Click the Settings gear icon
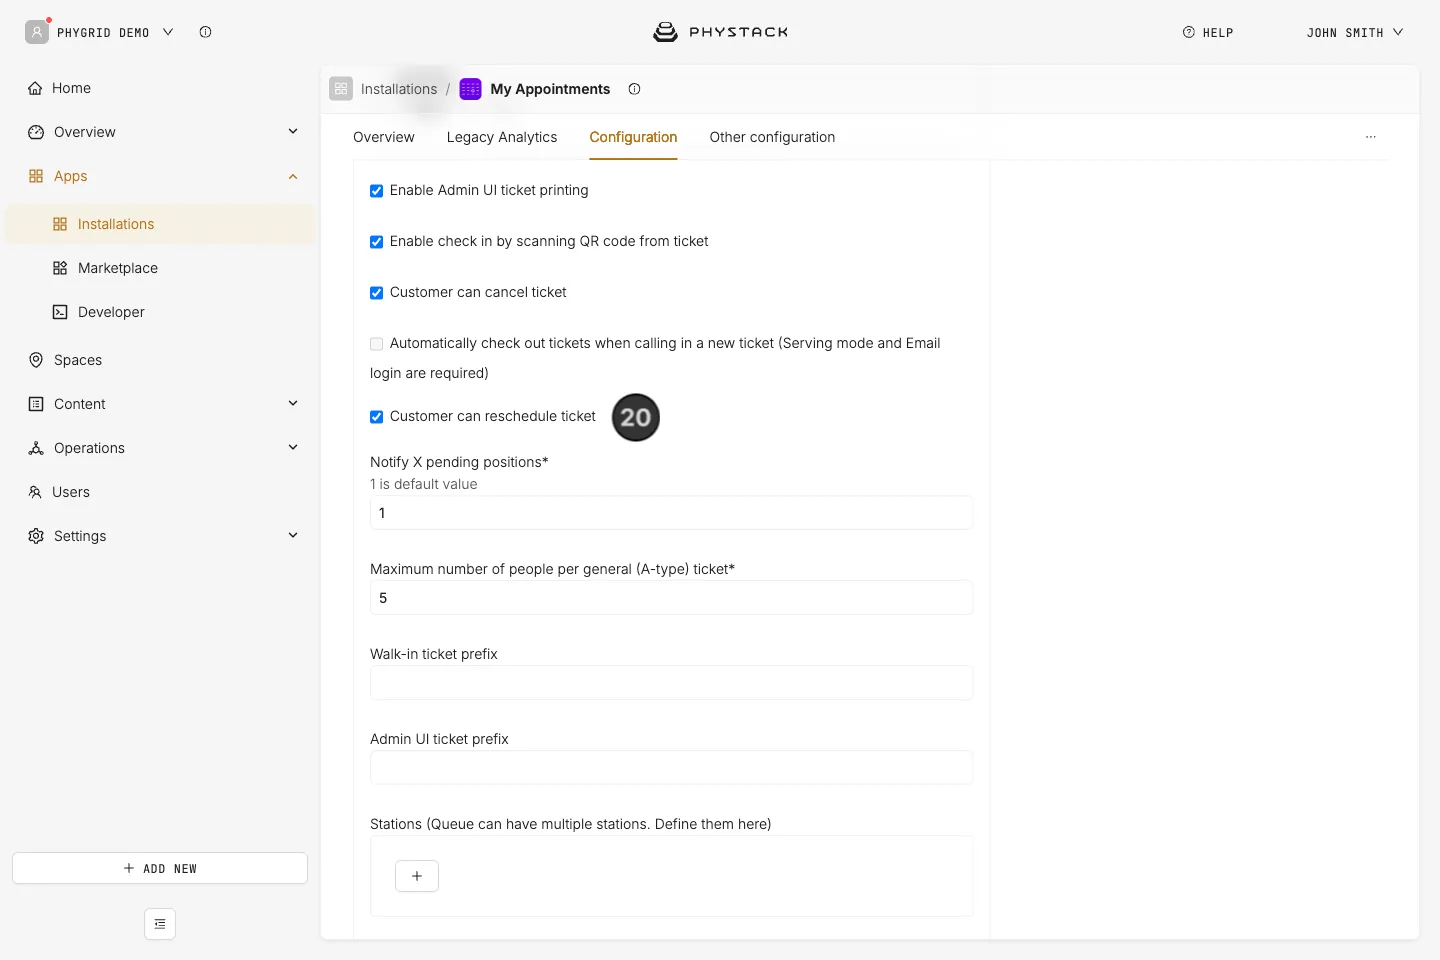This screenshot has width=1440, height=960. pos(36,536)
